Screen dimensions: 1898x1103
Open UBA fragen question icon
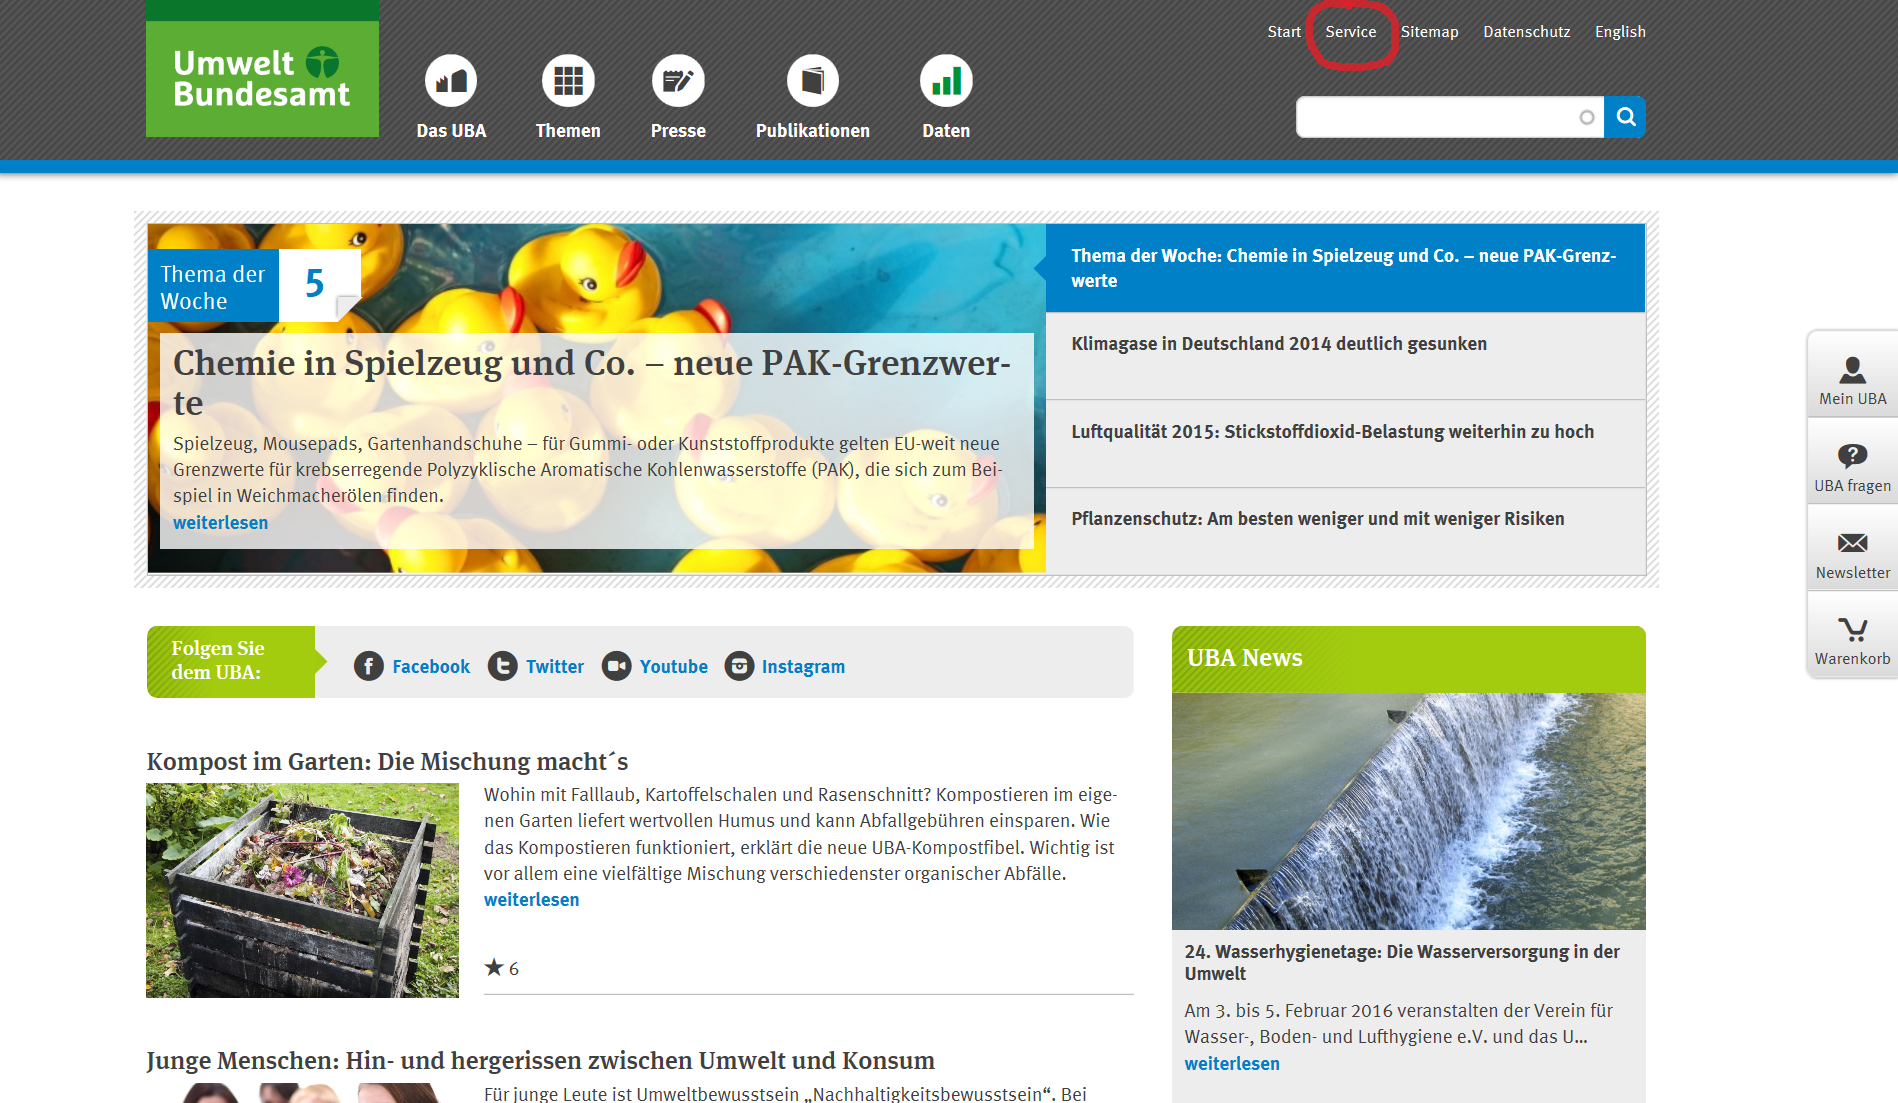(x=1852, y=457)
